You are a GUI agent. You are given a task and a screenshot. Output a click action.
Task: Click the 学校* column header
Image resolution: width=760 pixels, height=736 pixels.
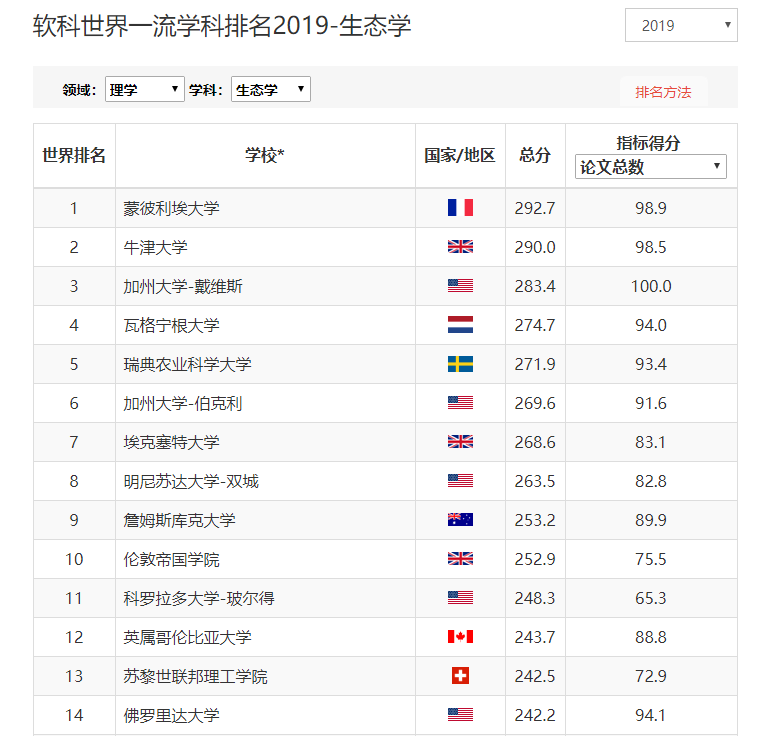click(265, 155)
